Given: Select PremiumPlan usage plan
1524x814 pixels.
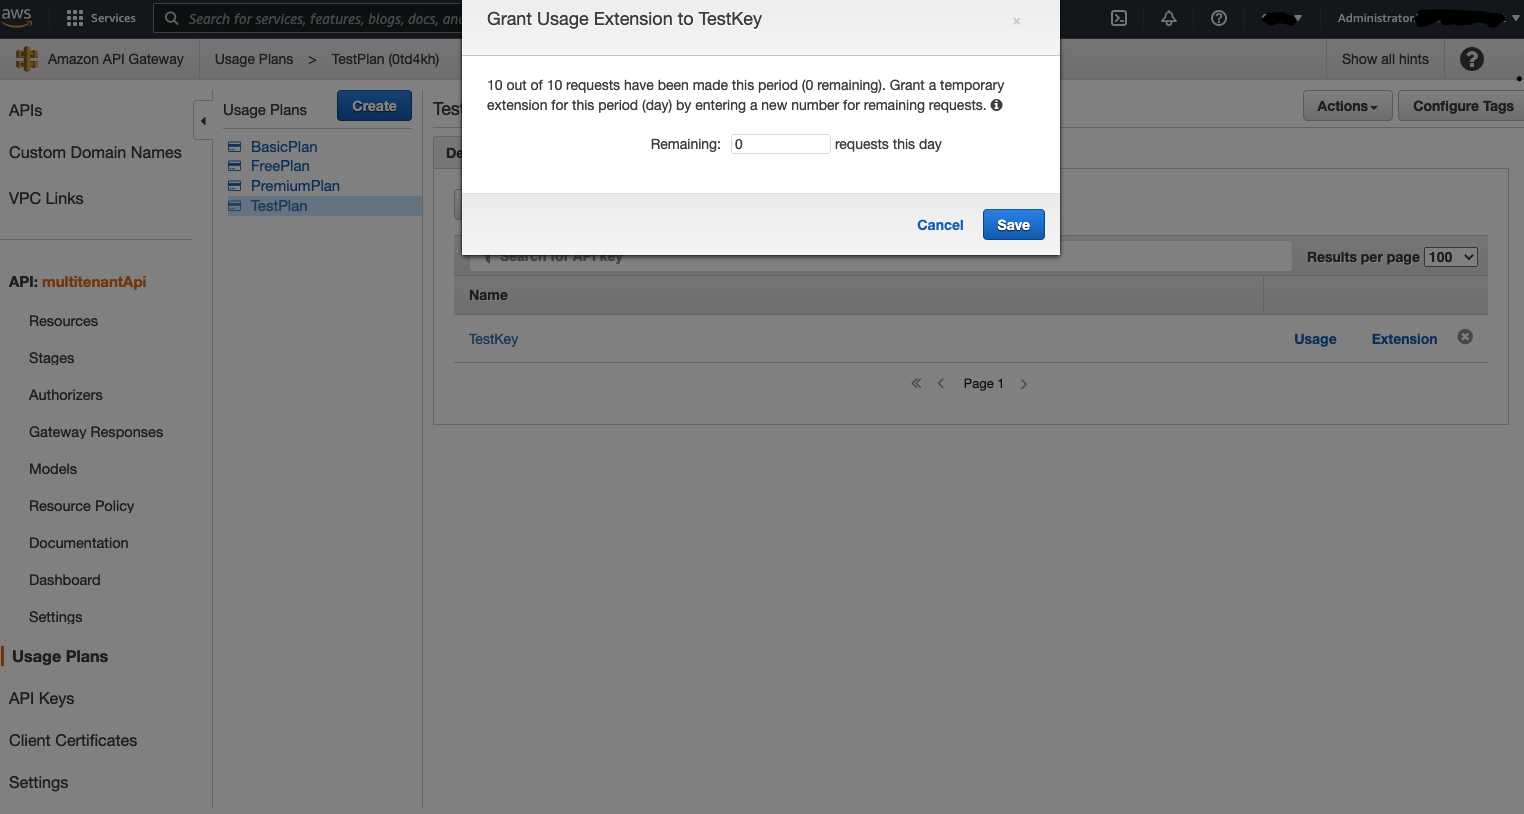Looking at the screenshot, I should [x=295, y=186].
